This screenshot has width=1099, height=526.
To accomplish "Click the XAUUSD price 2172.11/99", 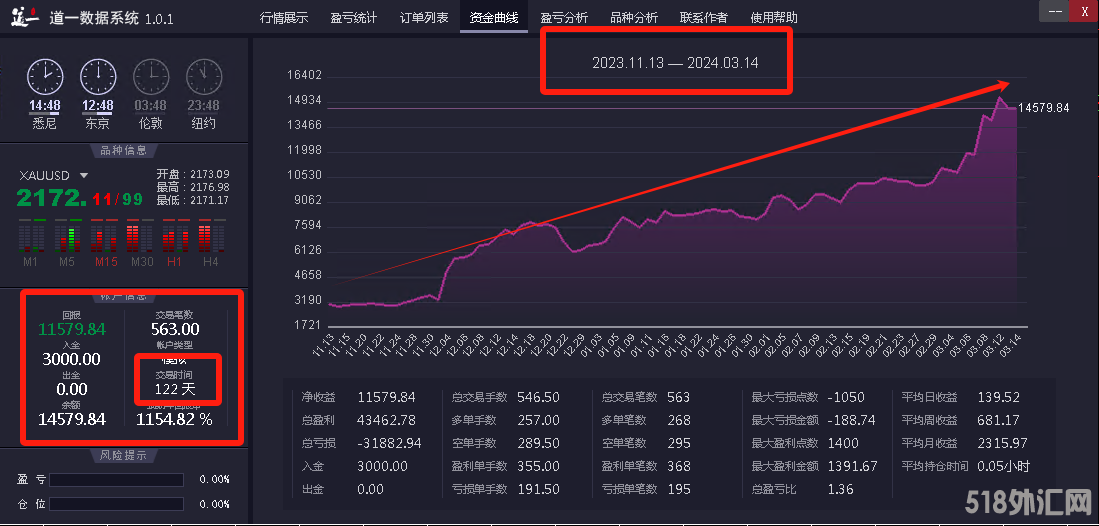I will pos(79,199).
